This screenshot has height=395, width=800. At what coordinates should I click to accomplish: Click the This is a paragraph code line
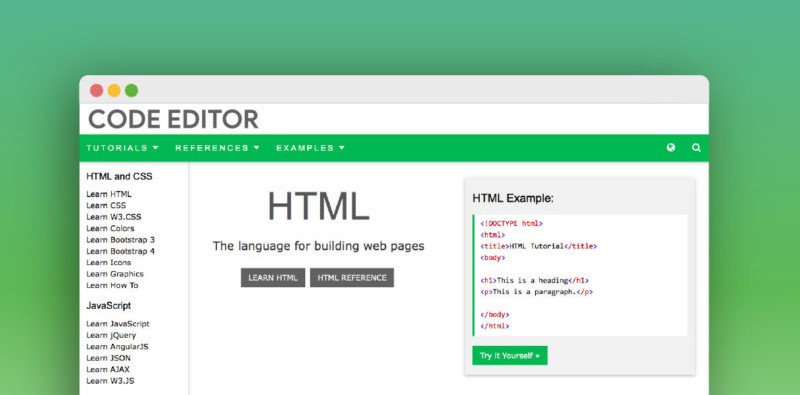coord(536,292)
